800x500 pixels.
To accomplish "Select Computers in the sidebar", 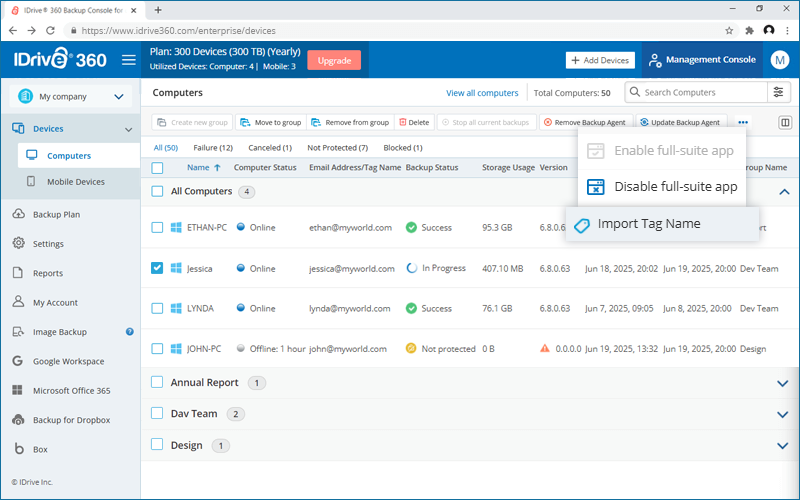I will 79,156.
